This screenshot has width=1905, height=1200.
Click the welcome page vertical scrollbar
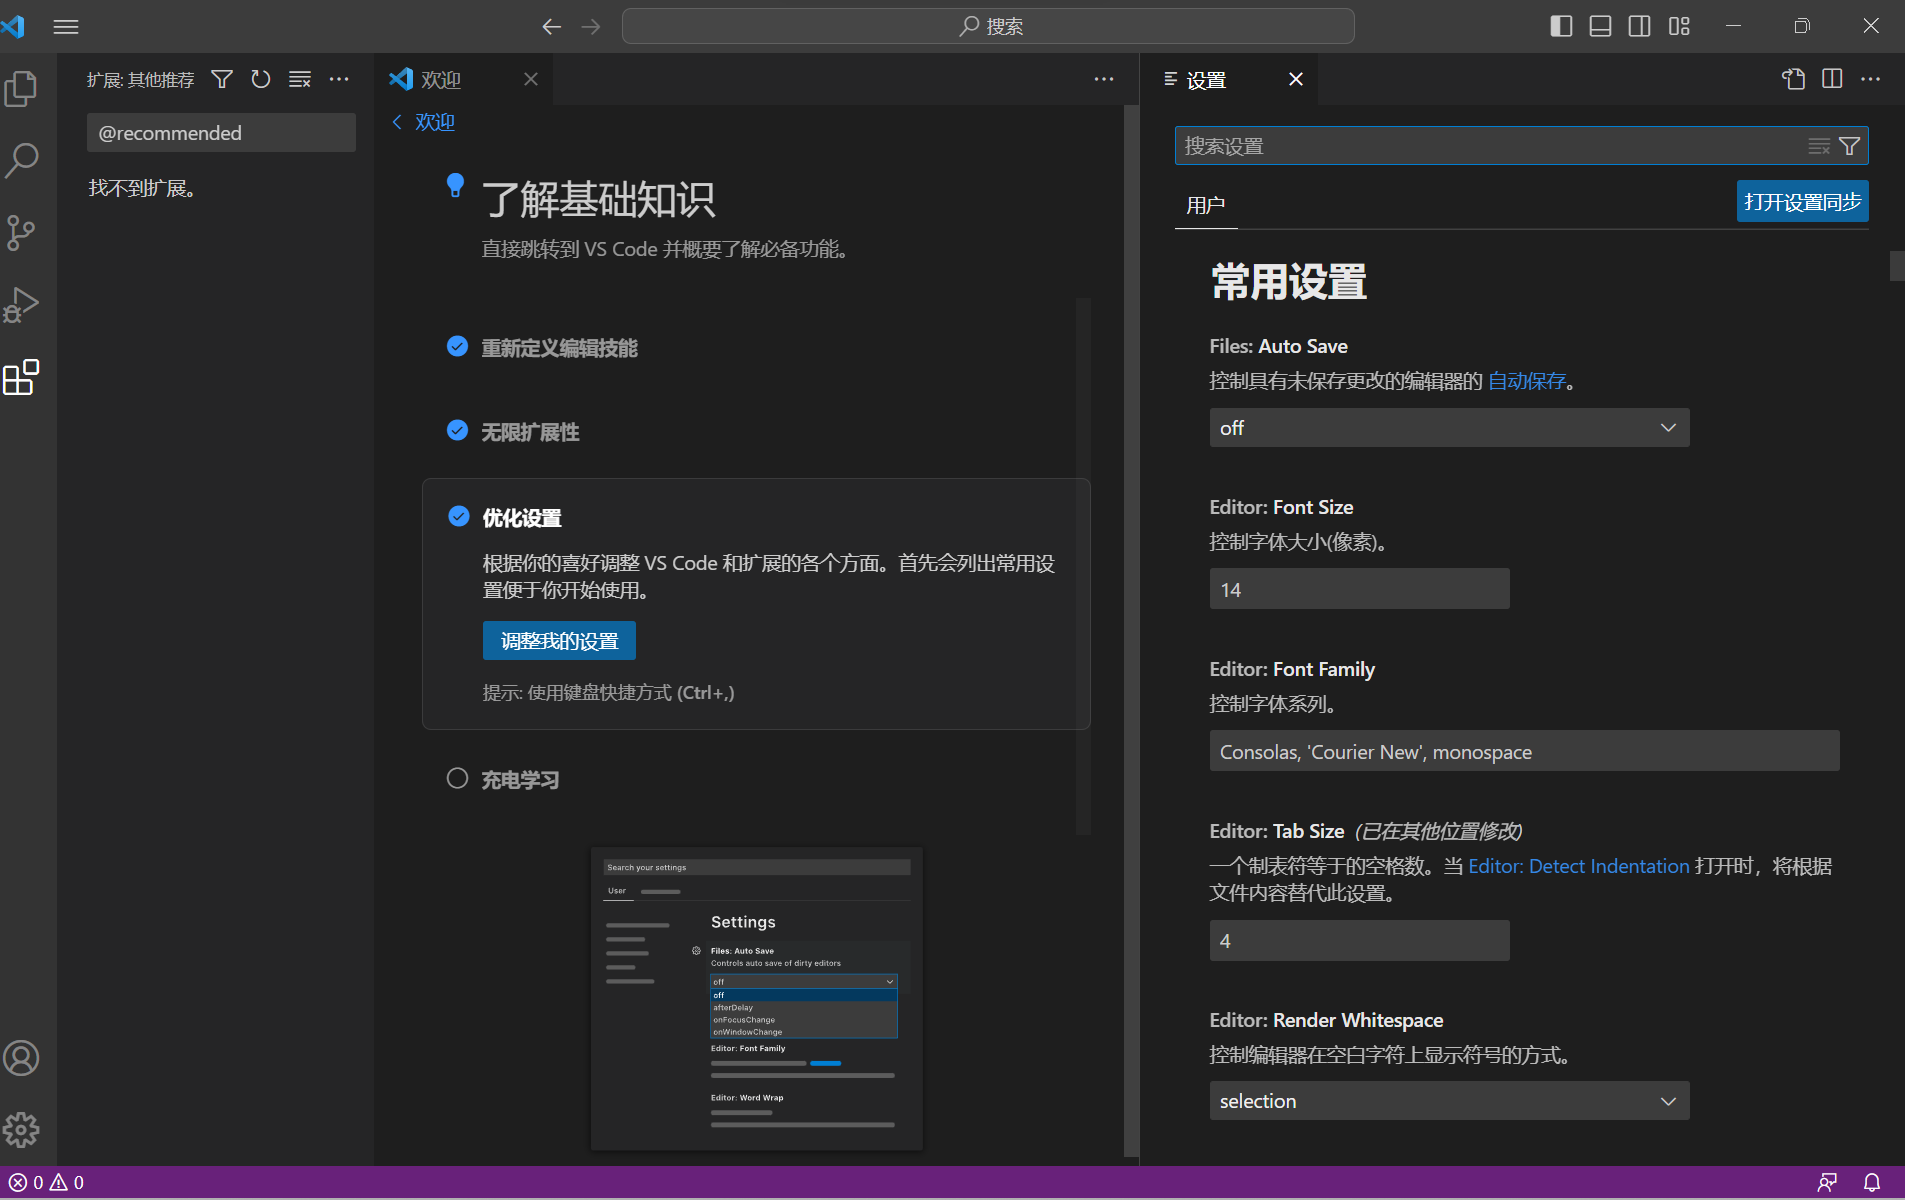point(1131,630)
